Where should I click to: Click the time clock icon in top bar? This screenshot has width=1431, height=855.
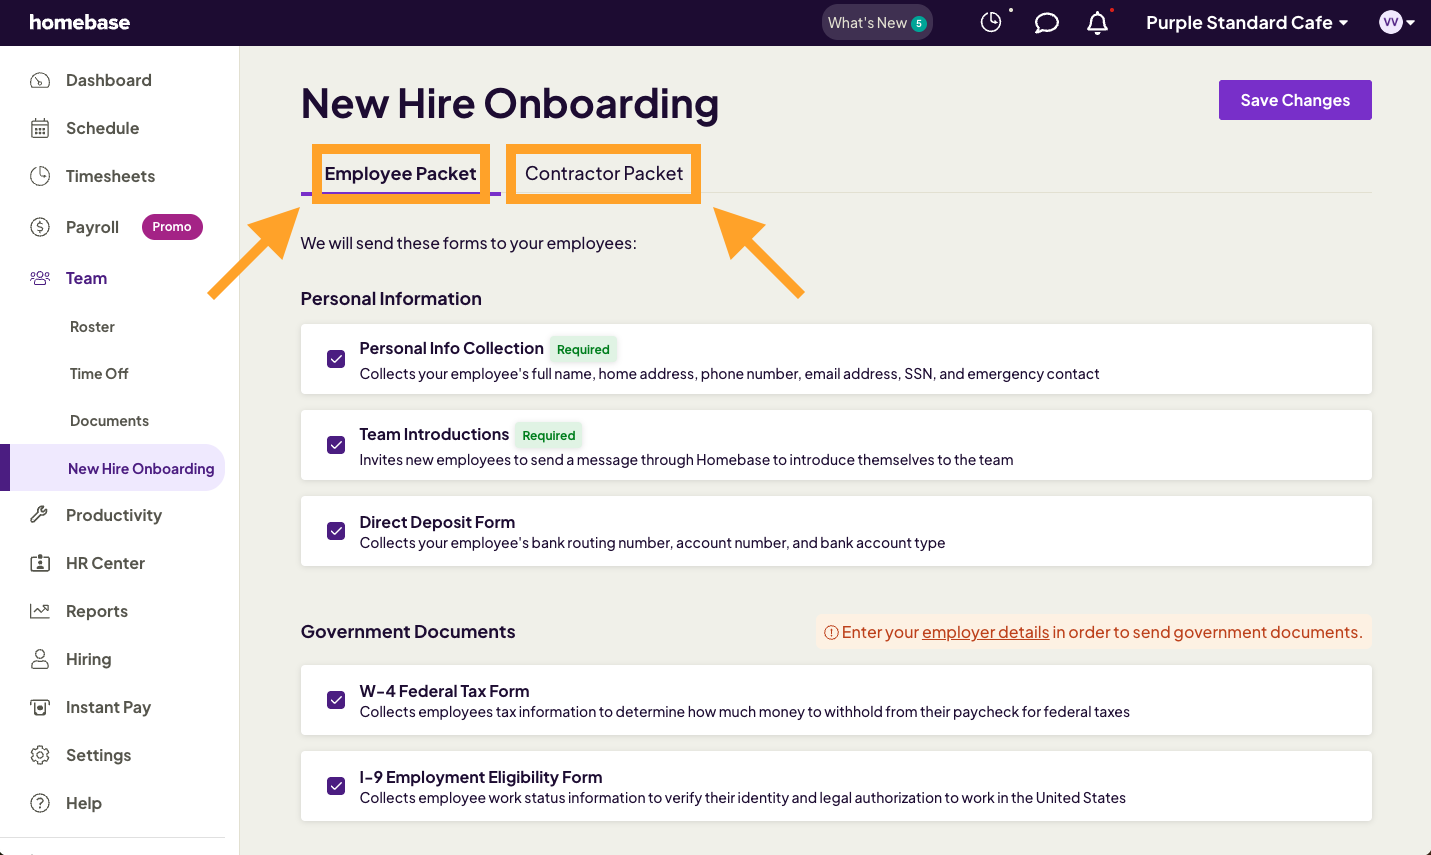point(990,20)
